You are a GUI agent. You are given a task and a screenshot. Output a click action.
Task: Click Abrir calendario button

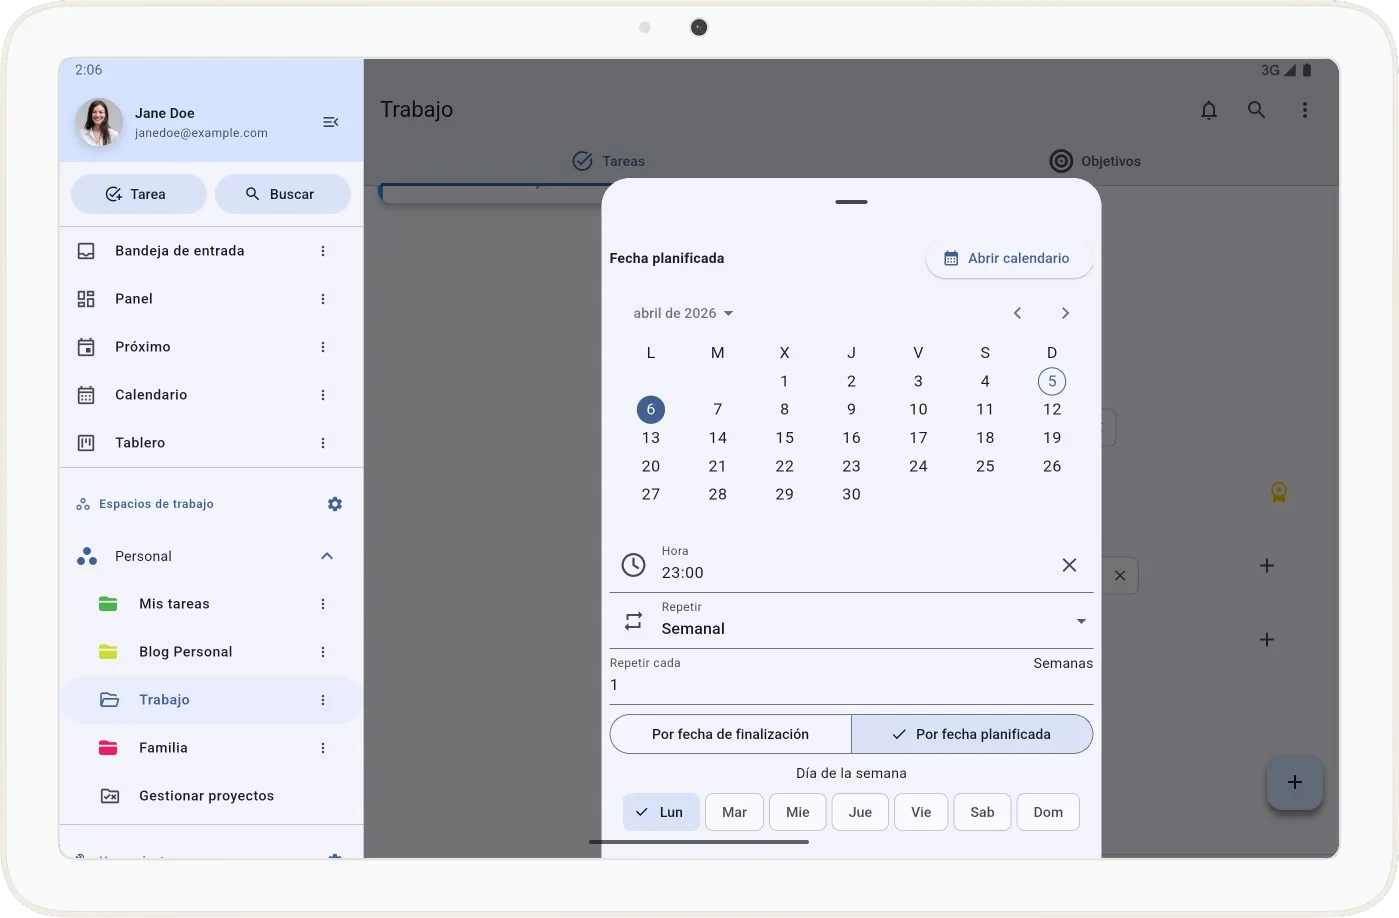coord(1009,258)
